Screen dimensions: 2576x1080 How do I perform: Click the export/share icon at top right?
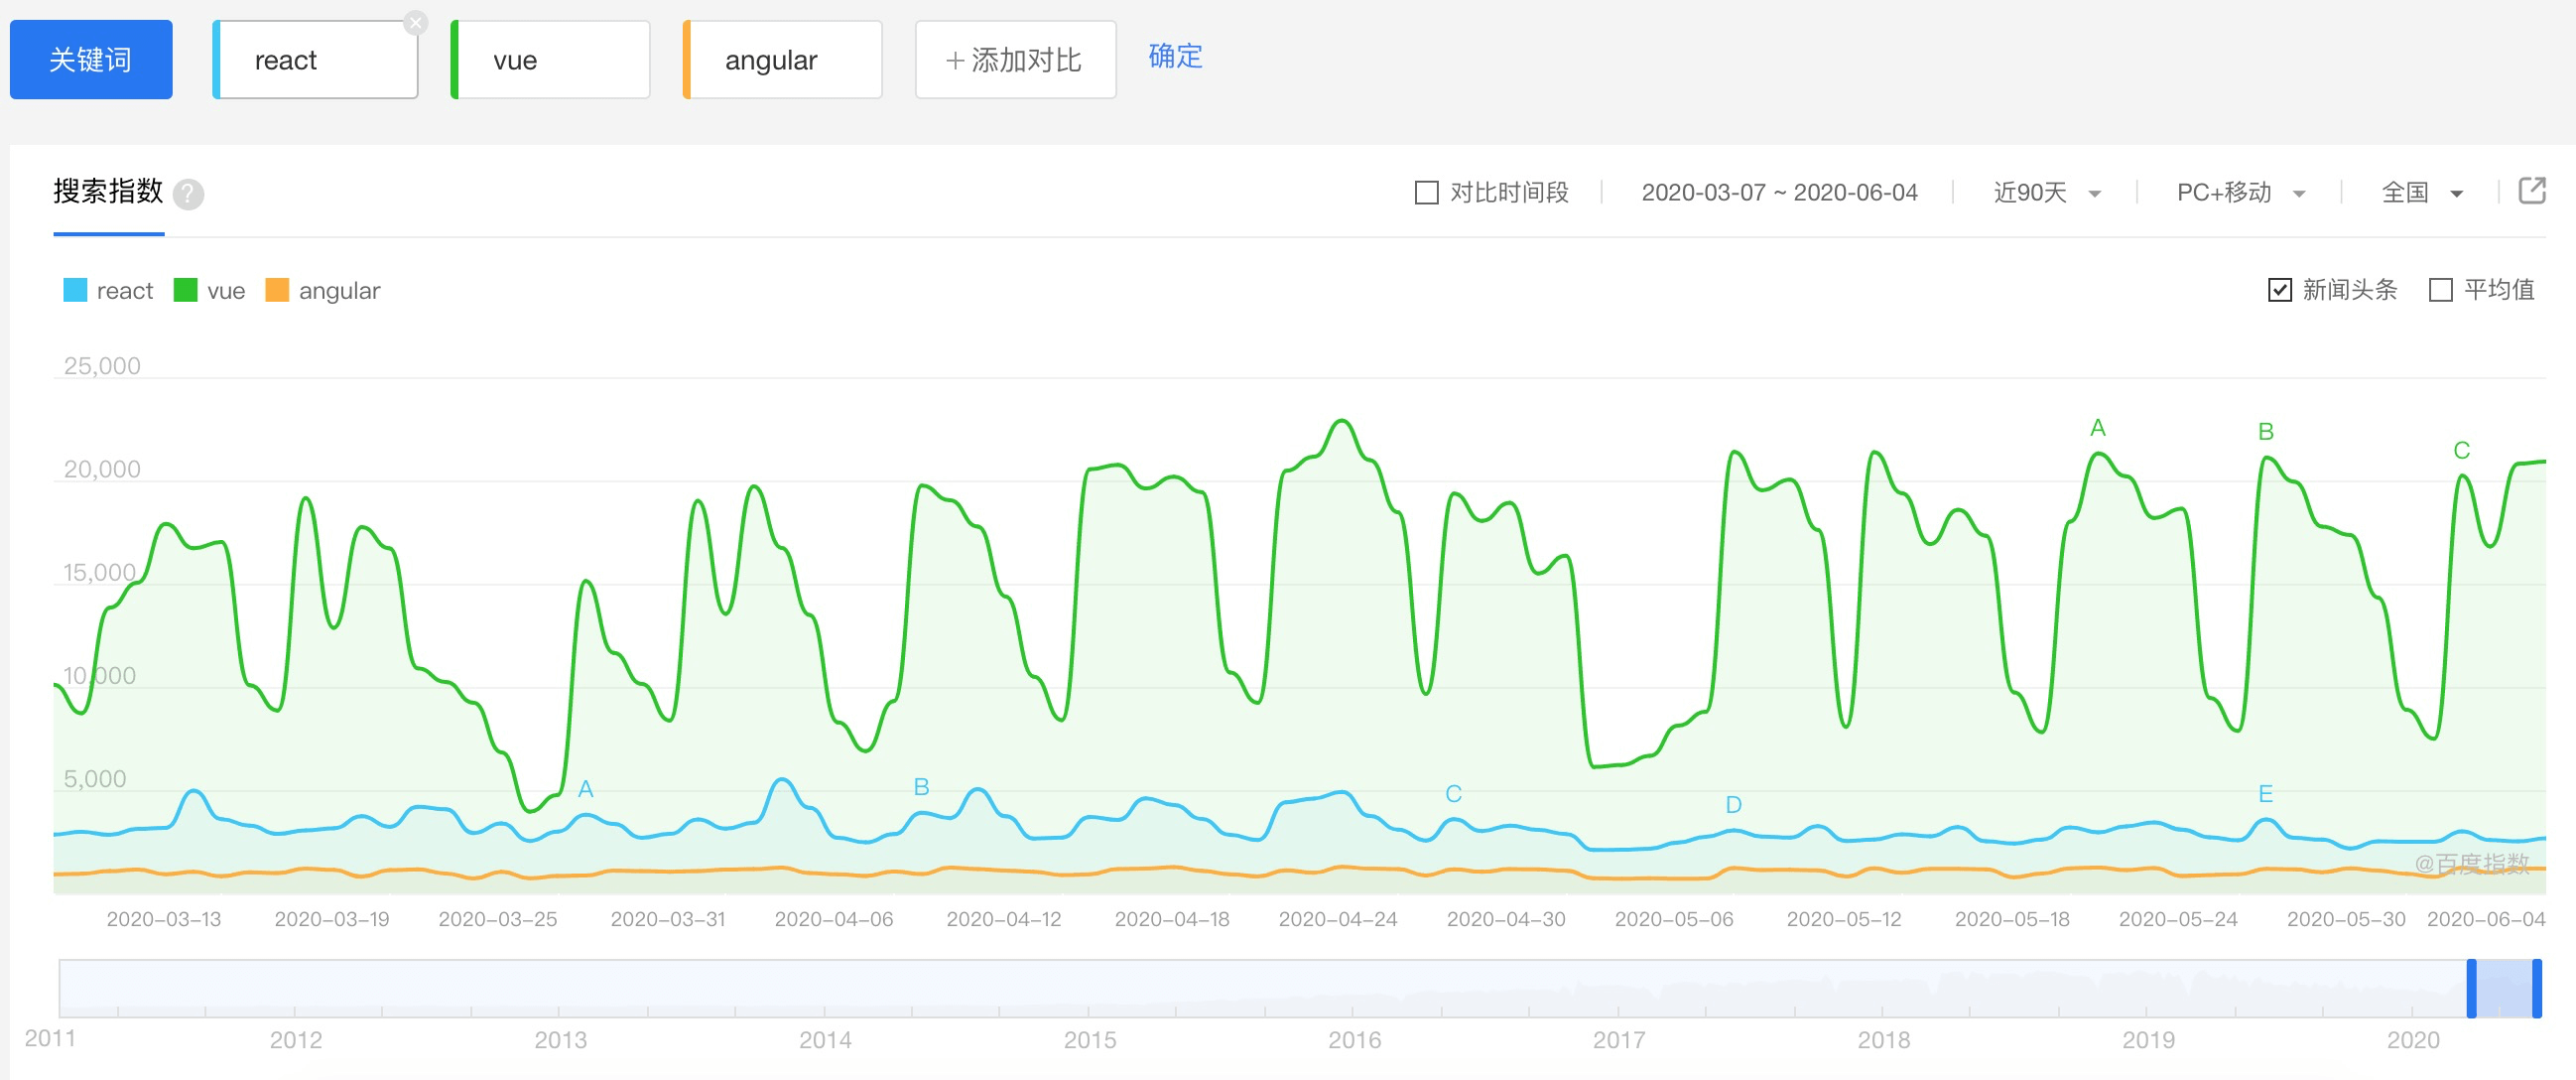pyautogui.click(x=2531, y=190)
